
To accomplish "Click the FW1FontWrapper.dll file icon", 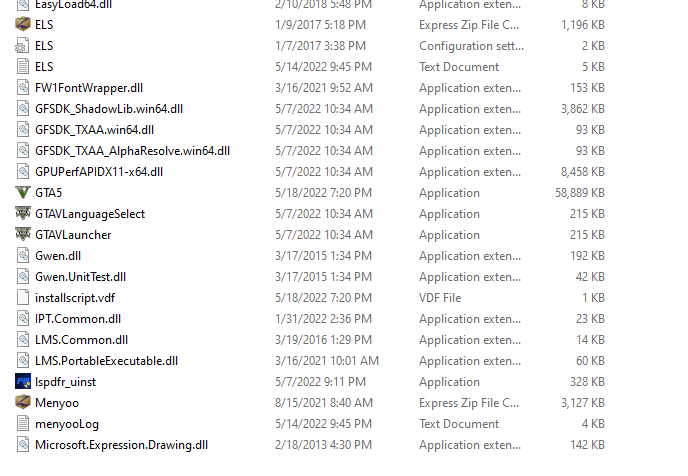I will point(23,88).
